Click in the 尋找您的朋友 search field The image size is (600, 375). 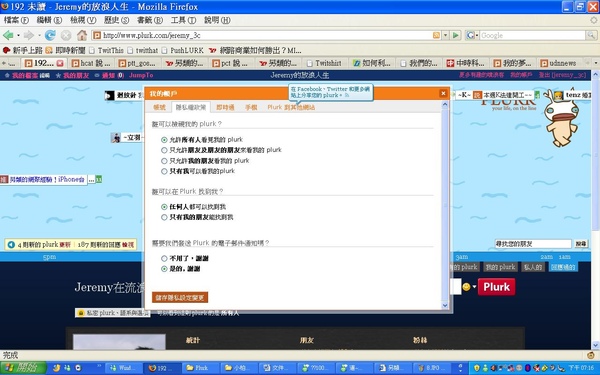pos(532,244)
